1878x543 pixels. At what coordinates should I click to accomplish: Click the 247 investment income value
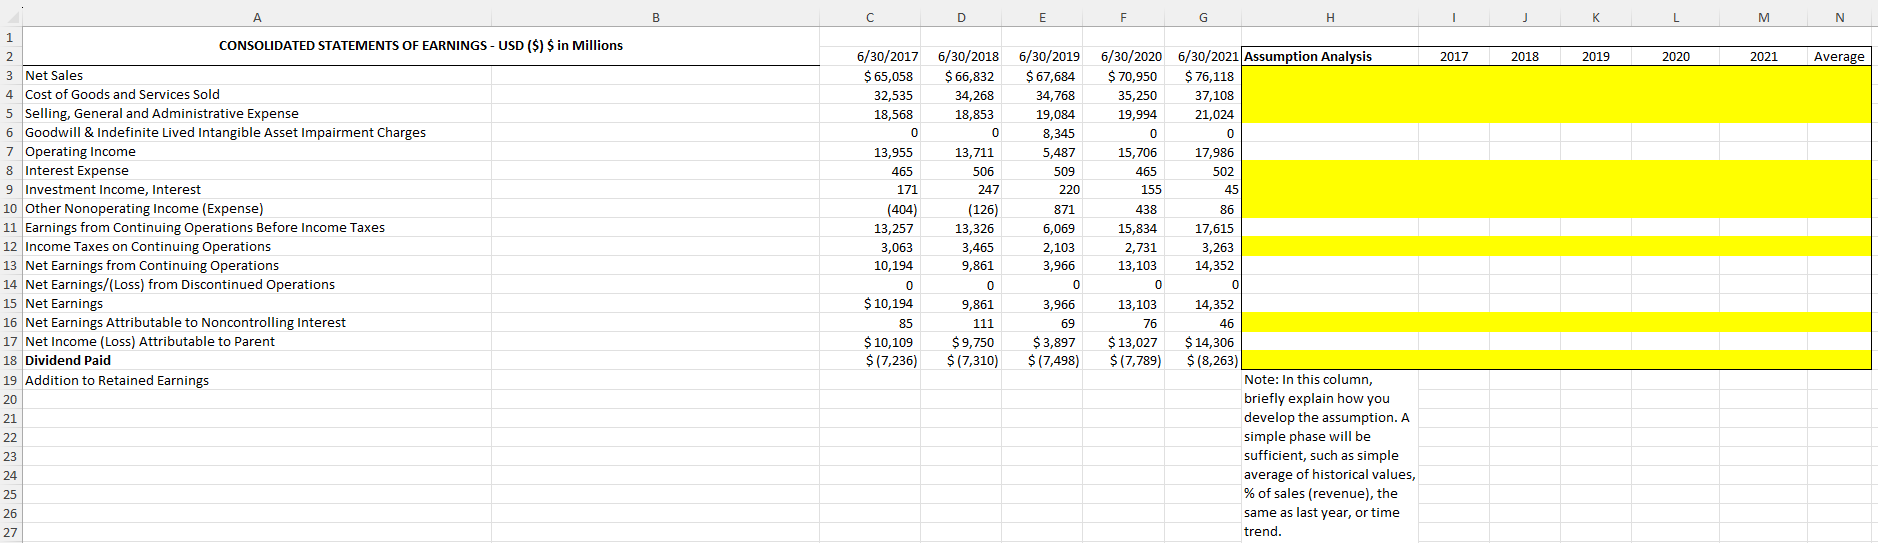[x=960, y=189]
